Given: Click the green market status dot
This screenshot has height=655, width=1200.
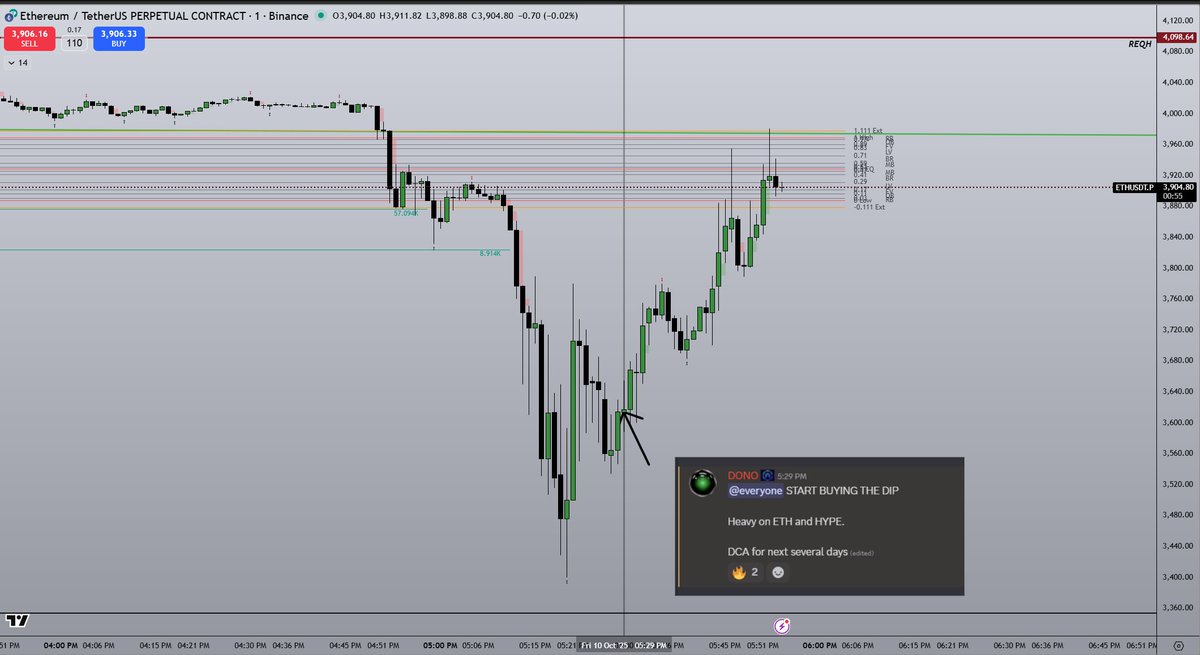Looking at the screenshot, I should point(319,16).
